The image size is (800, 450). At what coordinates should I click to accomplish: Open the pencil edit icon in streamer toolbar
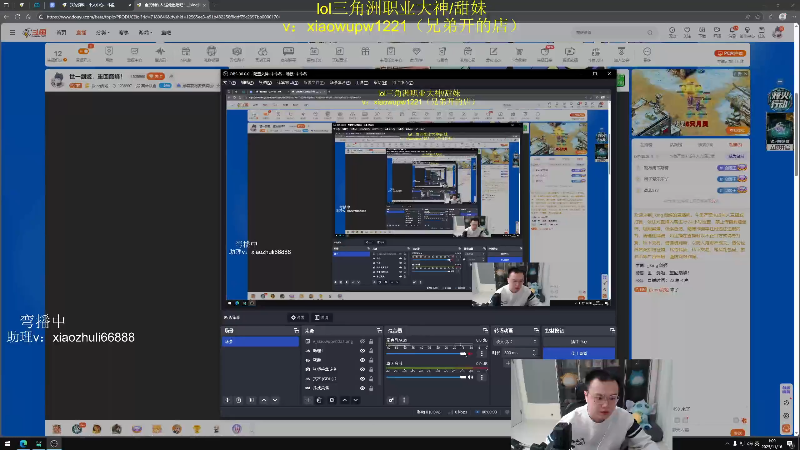(493, 52)
